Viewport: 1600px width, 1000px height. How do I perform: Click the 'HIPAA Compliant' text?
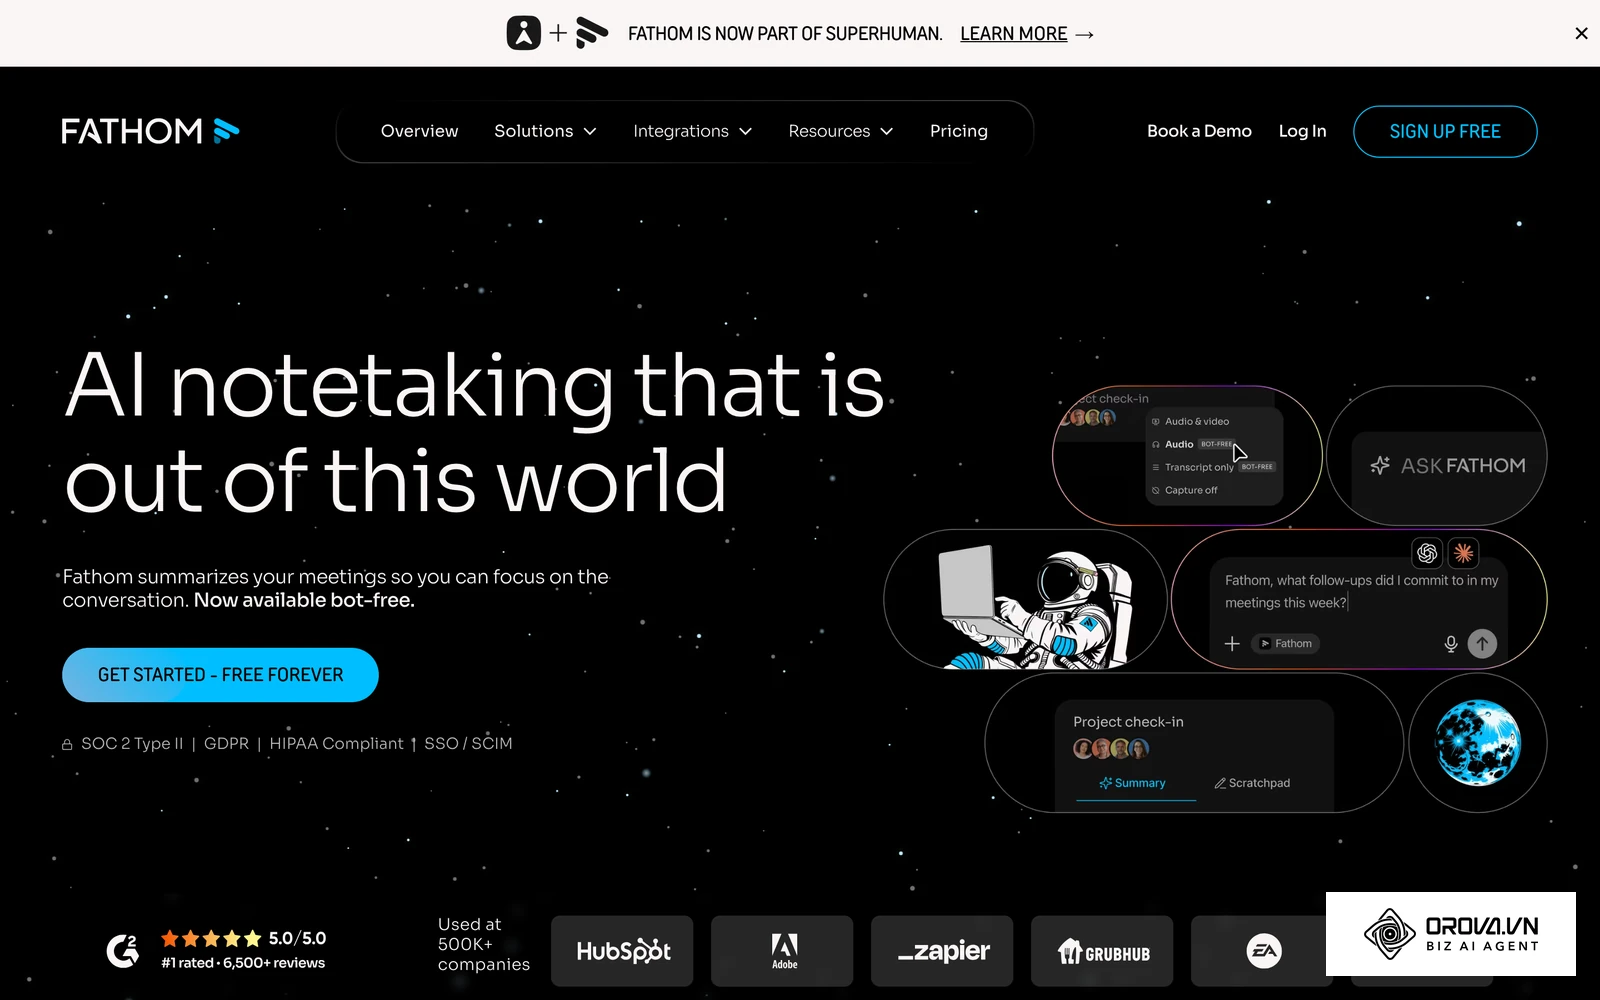pos(336,743)
